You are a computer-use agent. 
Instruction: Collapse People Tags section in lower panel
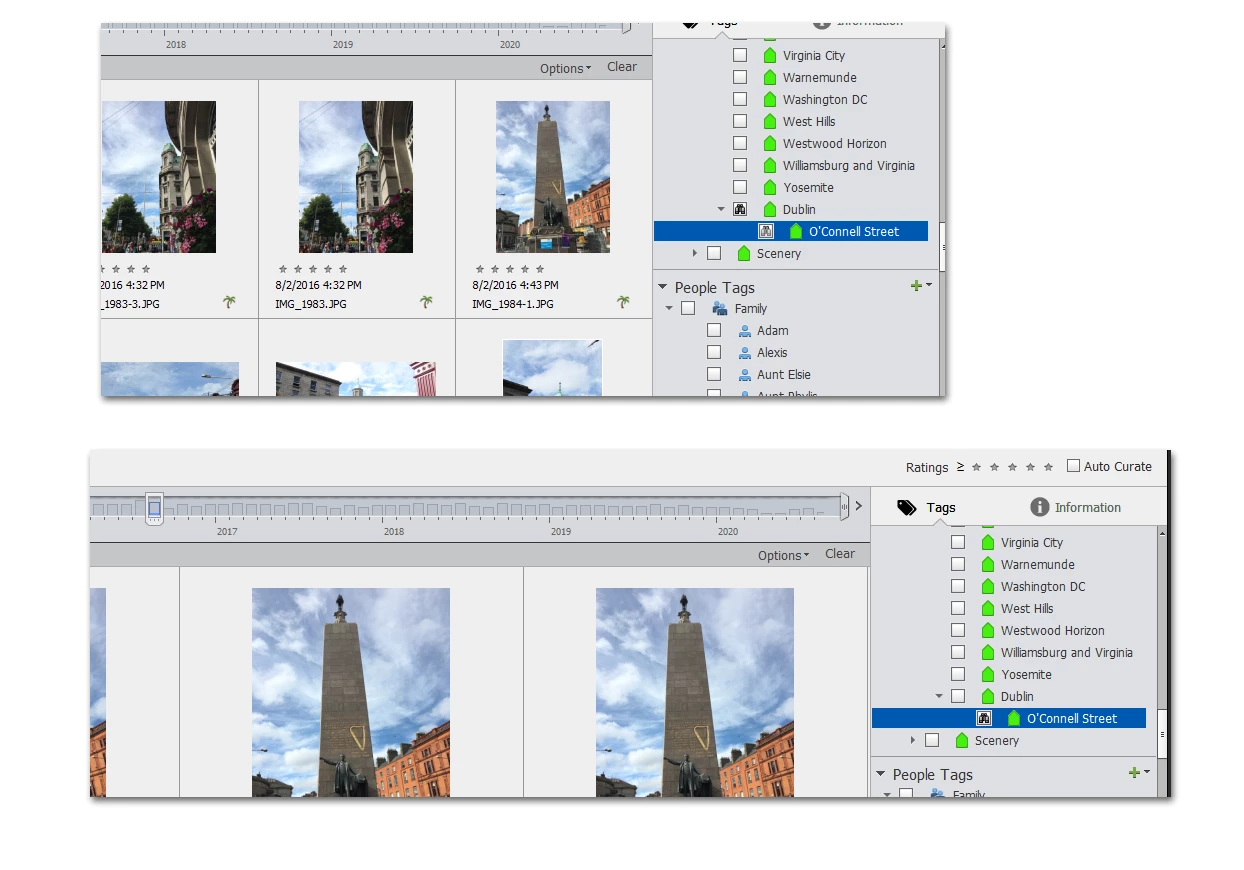coord(881,774)
